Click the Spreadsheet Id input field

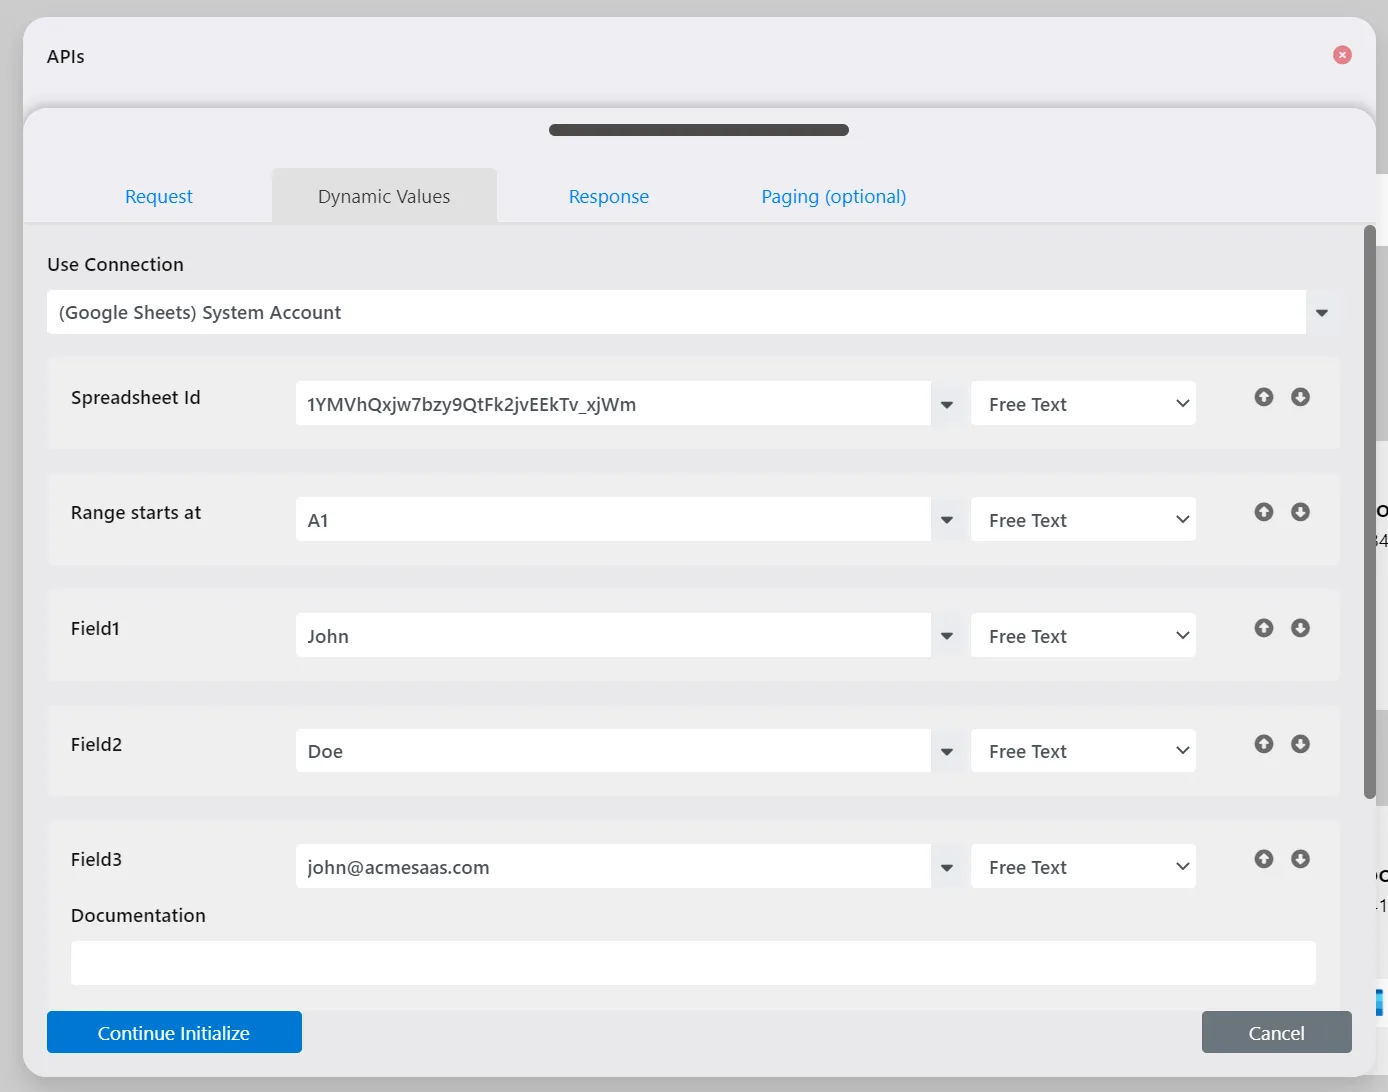coord(613,404)
